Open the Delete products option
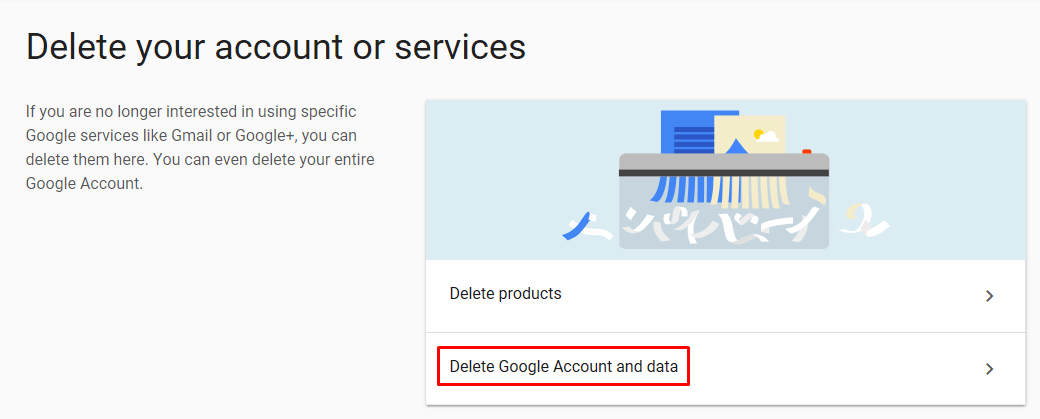The height and width of the screenshot is (419, 1040). coord(505,294)
